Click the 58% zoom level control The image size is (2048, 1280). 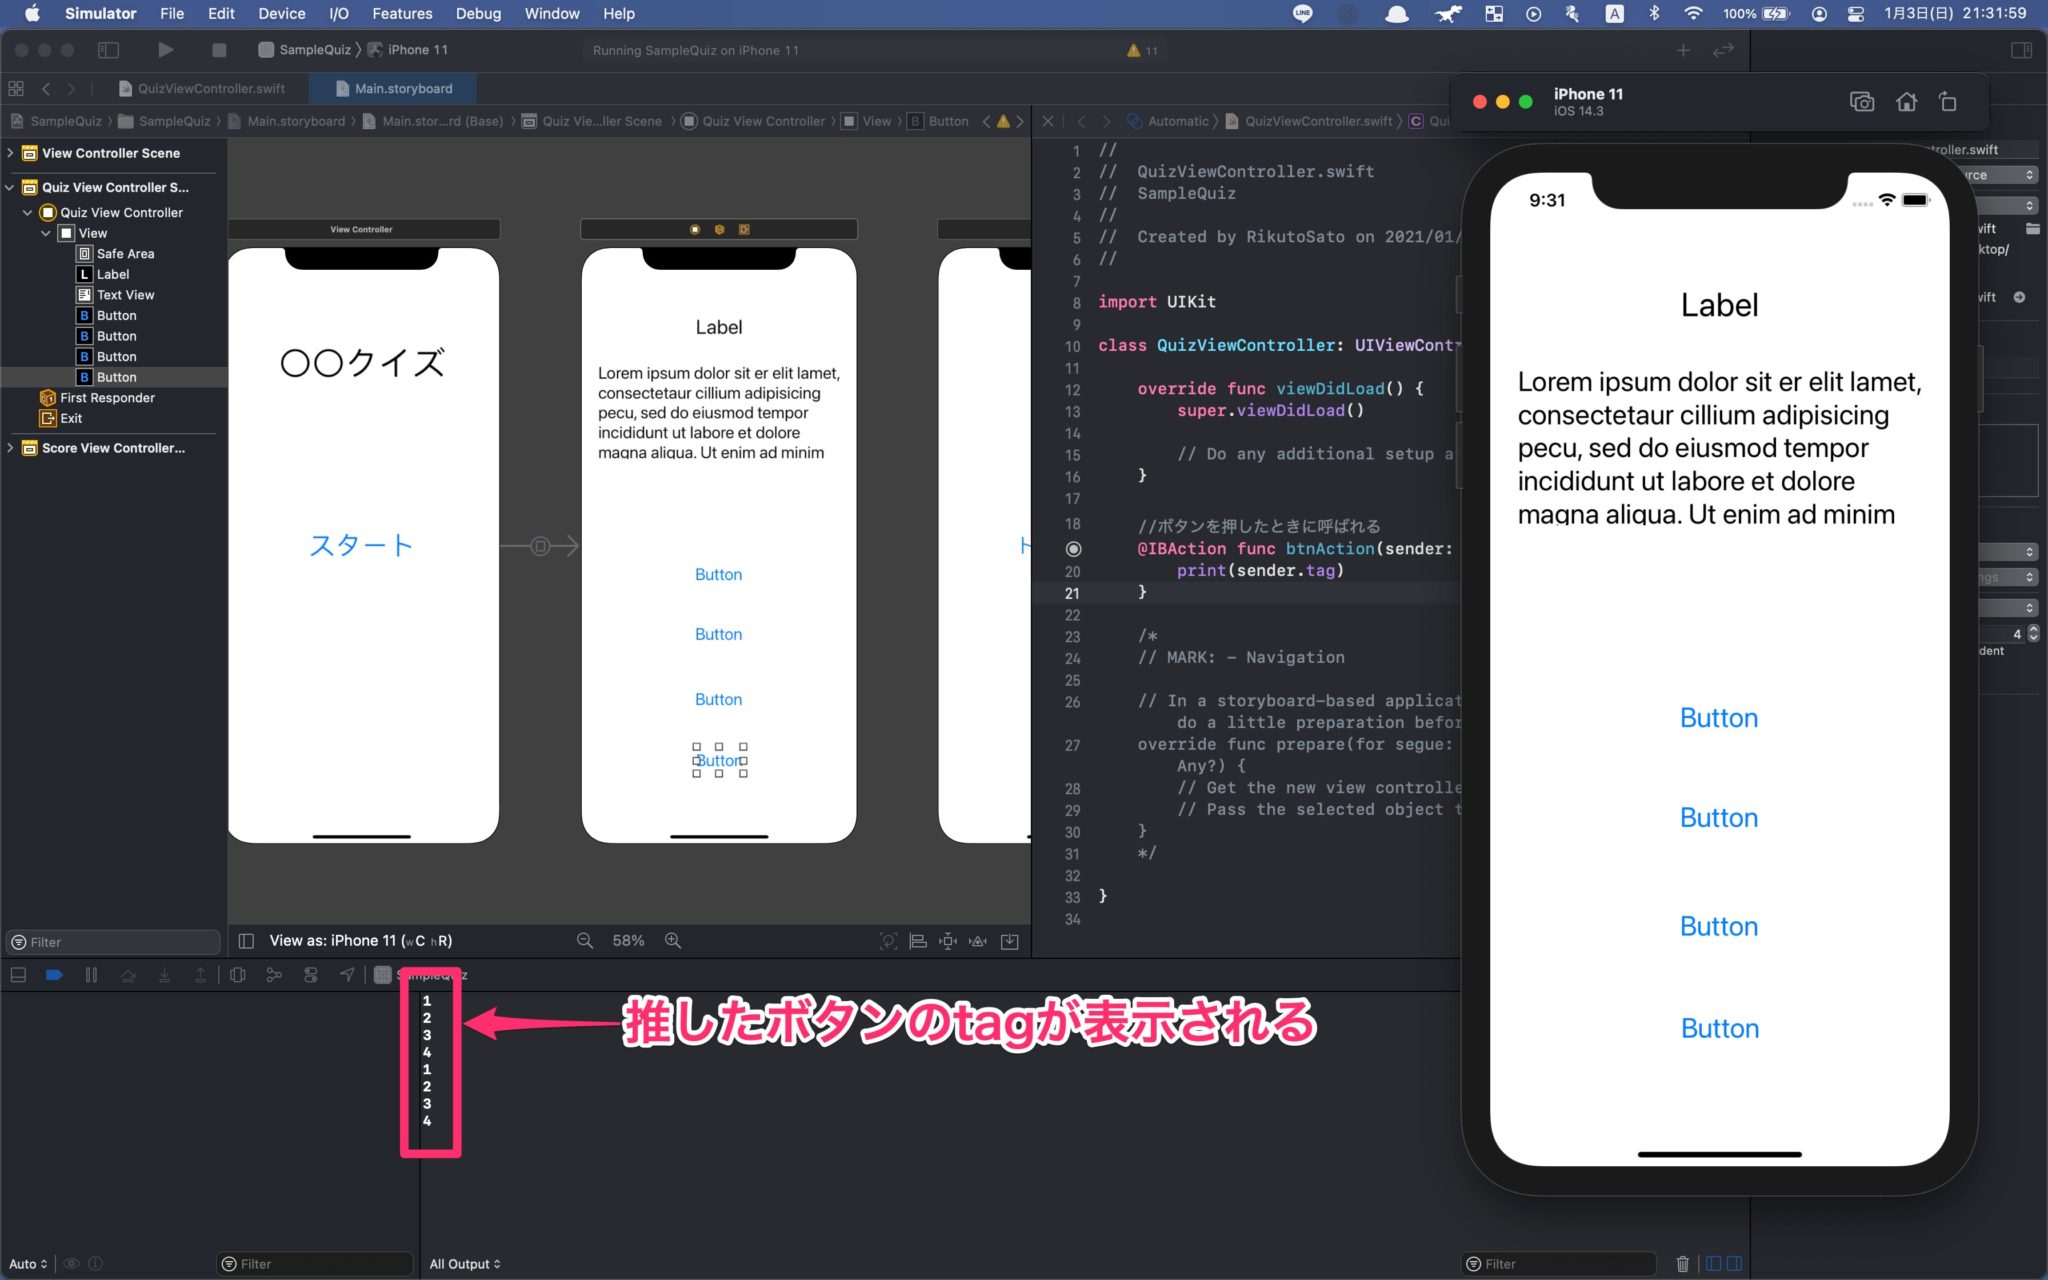pos(628,940)
